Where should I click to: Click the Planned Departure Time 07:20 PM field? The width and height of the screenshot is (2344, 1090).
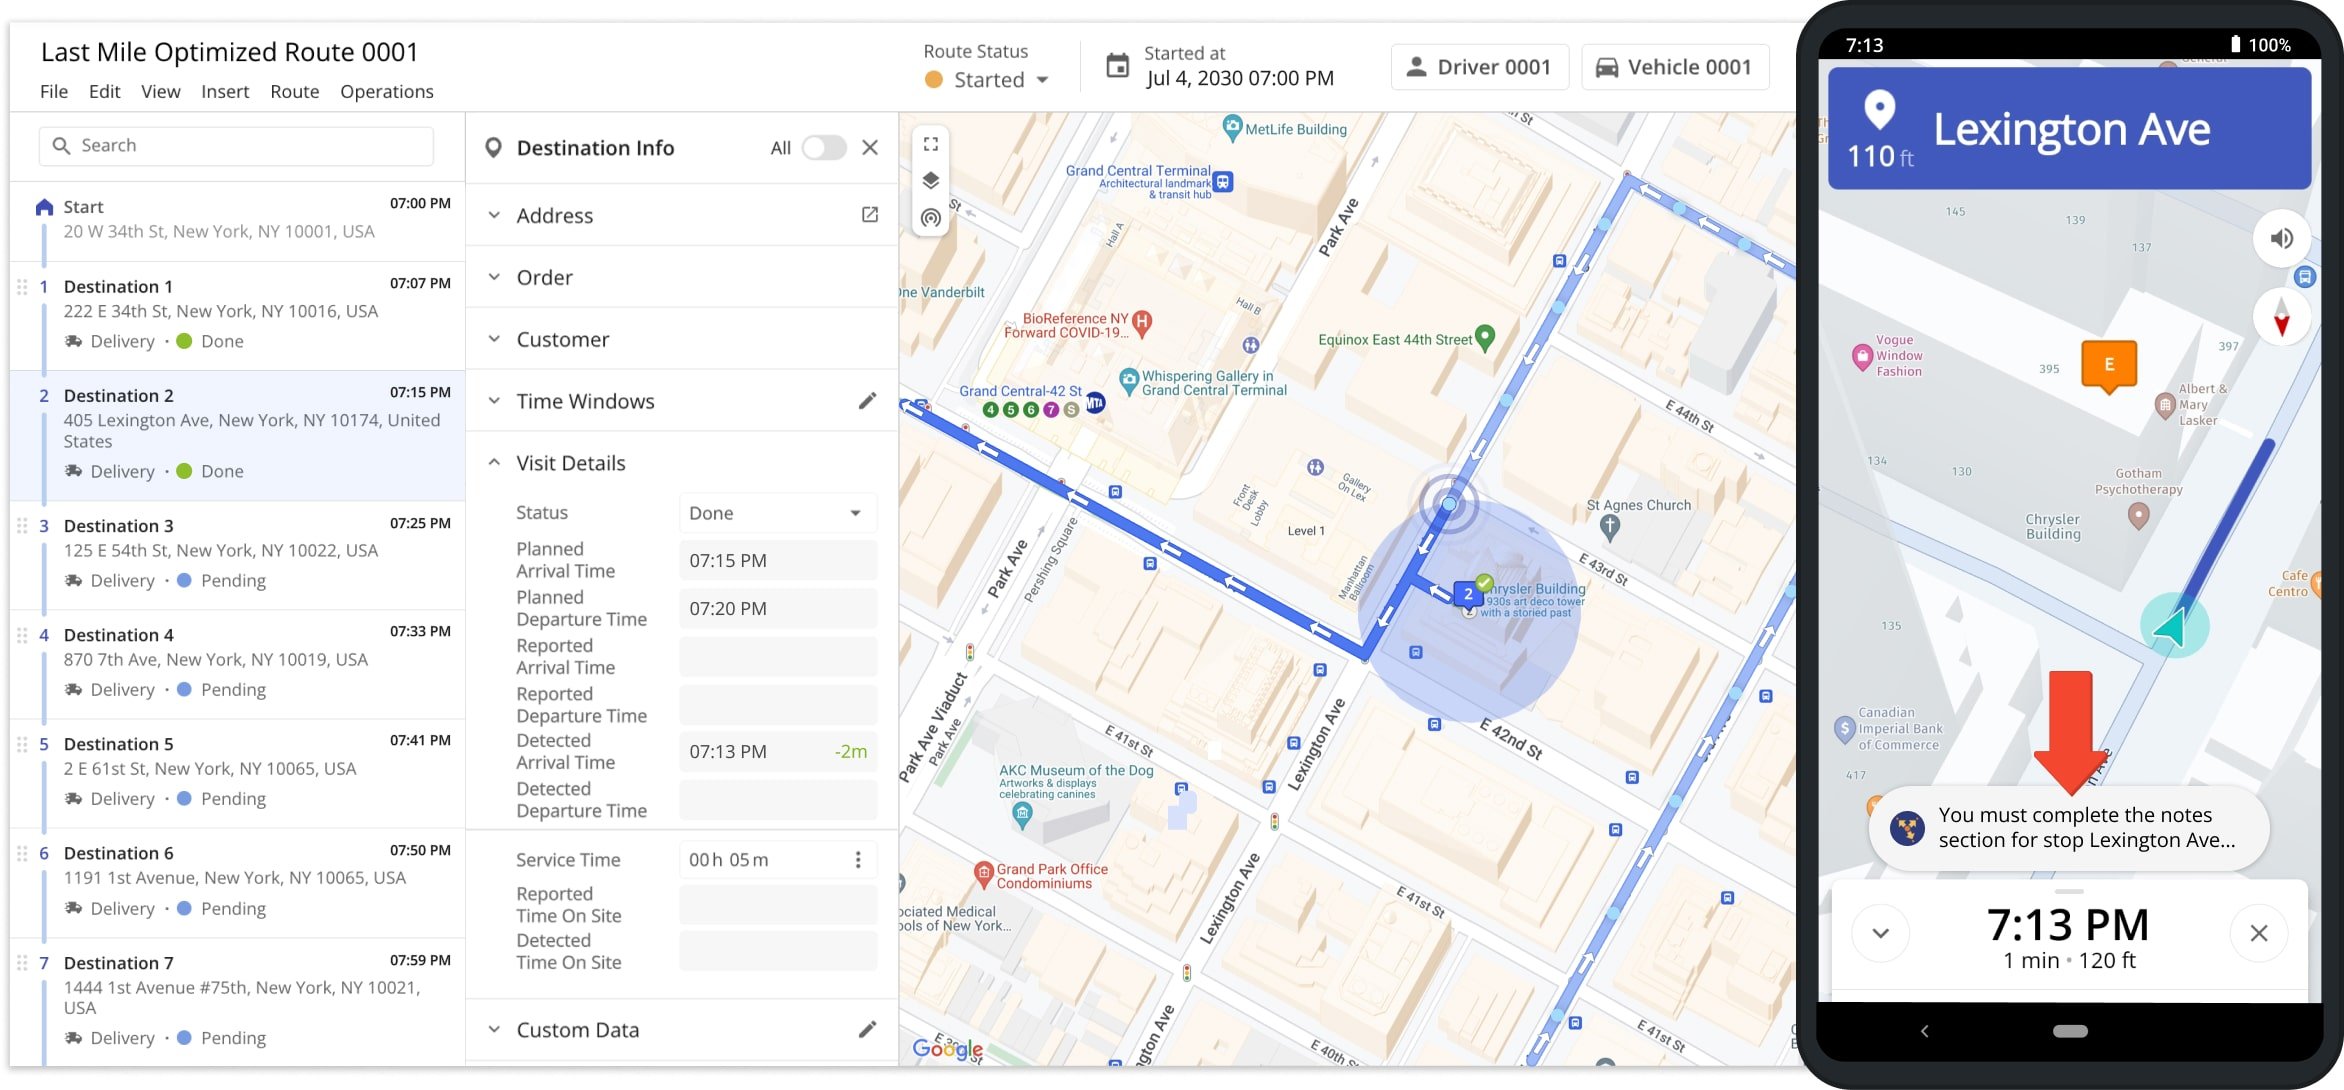click(778, 609)
